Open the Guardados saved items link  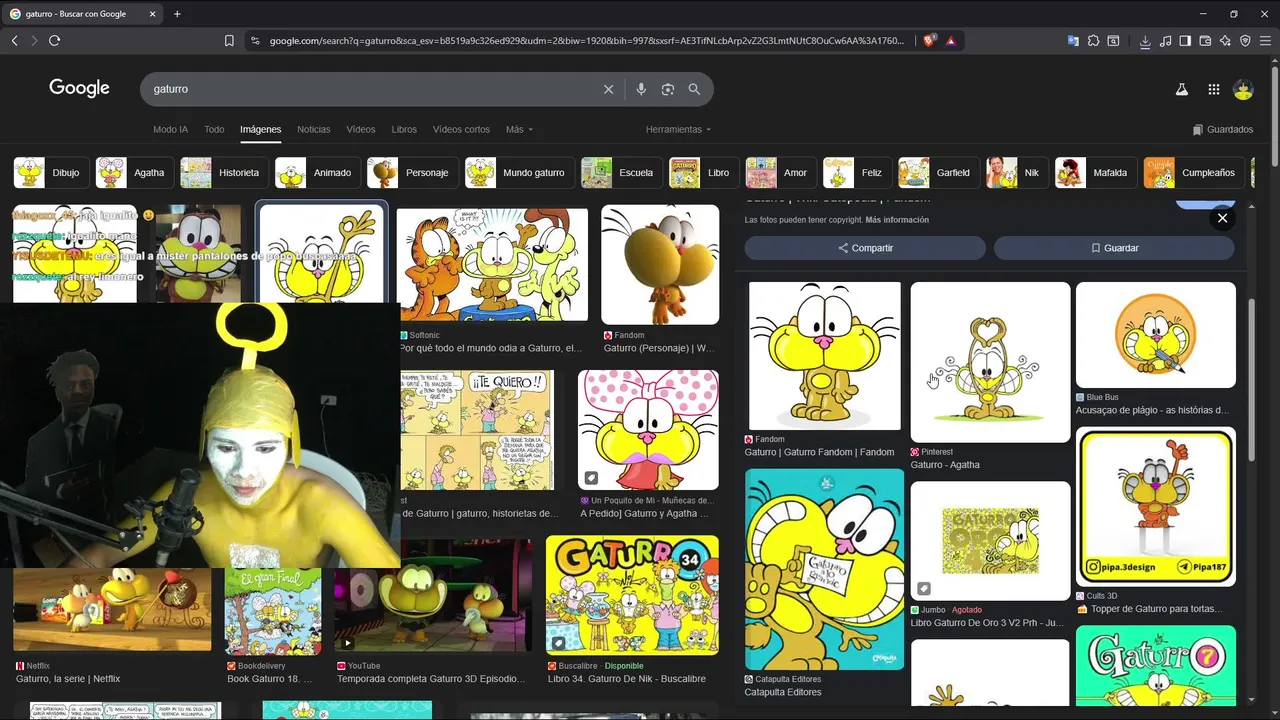coord(1223,129)
